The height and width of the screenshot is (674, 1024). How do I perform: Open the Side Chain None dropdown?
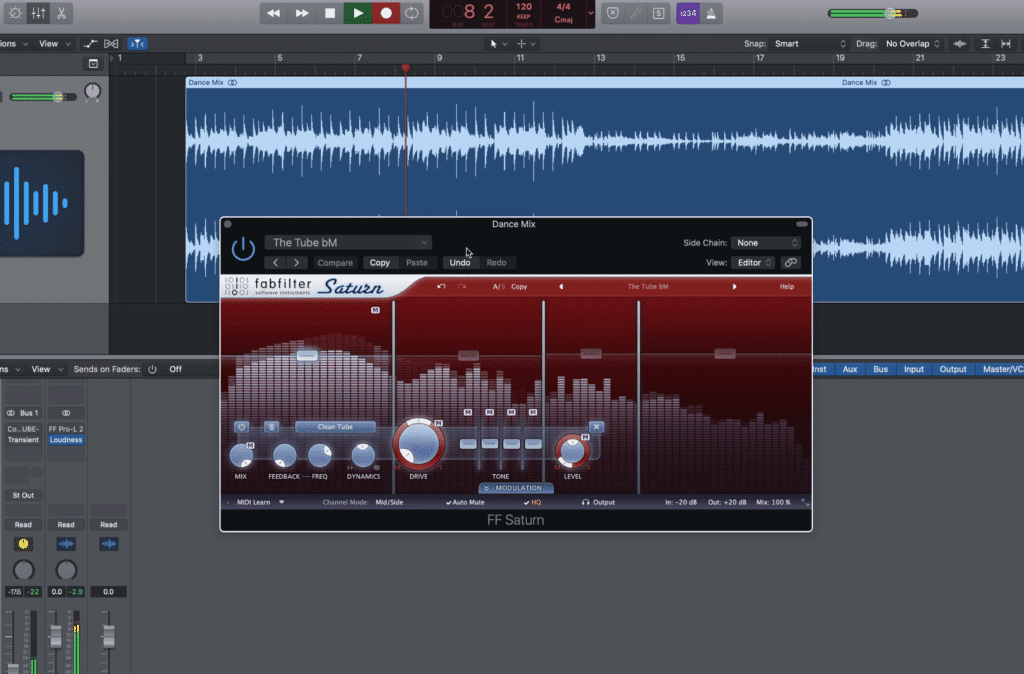point(766,243)
